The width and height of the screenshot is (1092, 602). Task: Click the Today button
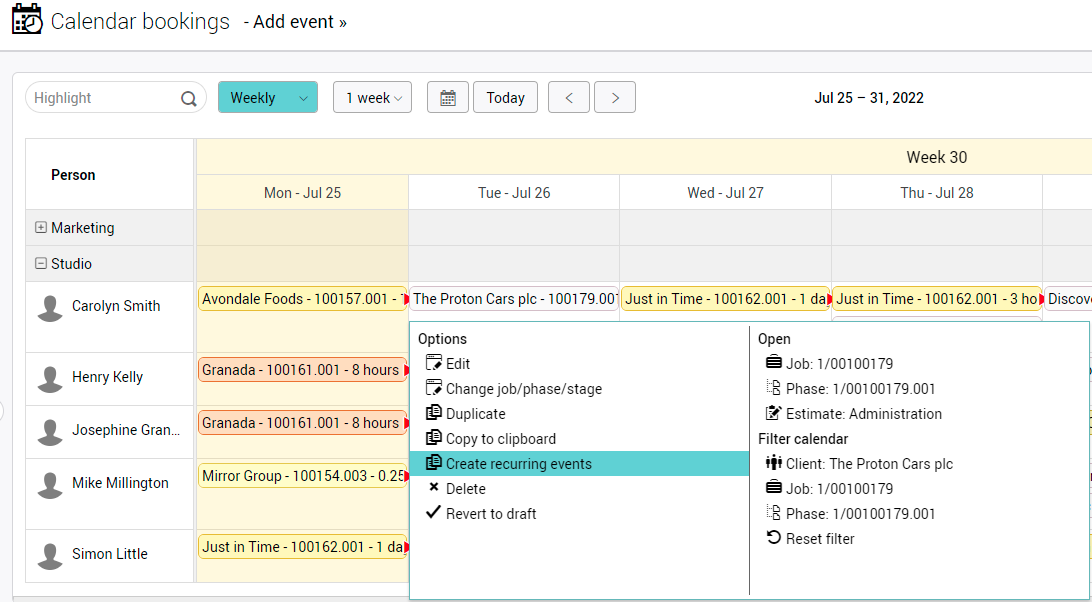tap(505, 98)
